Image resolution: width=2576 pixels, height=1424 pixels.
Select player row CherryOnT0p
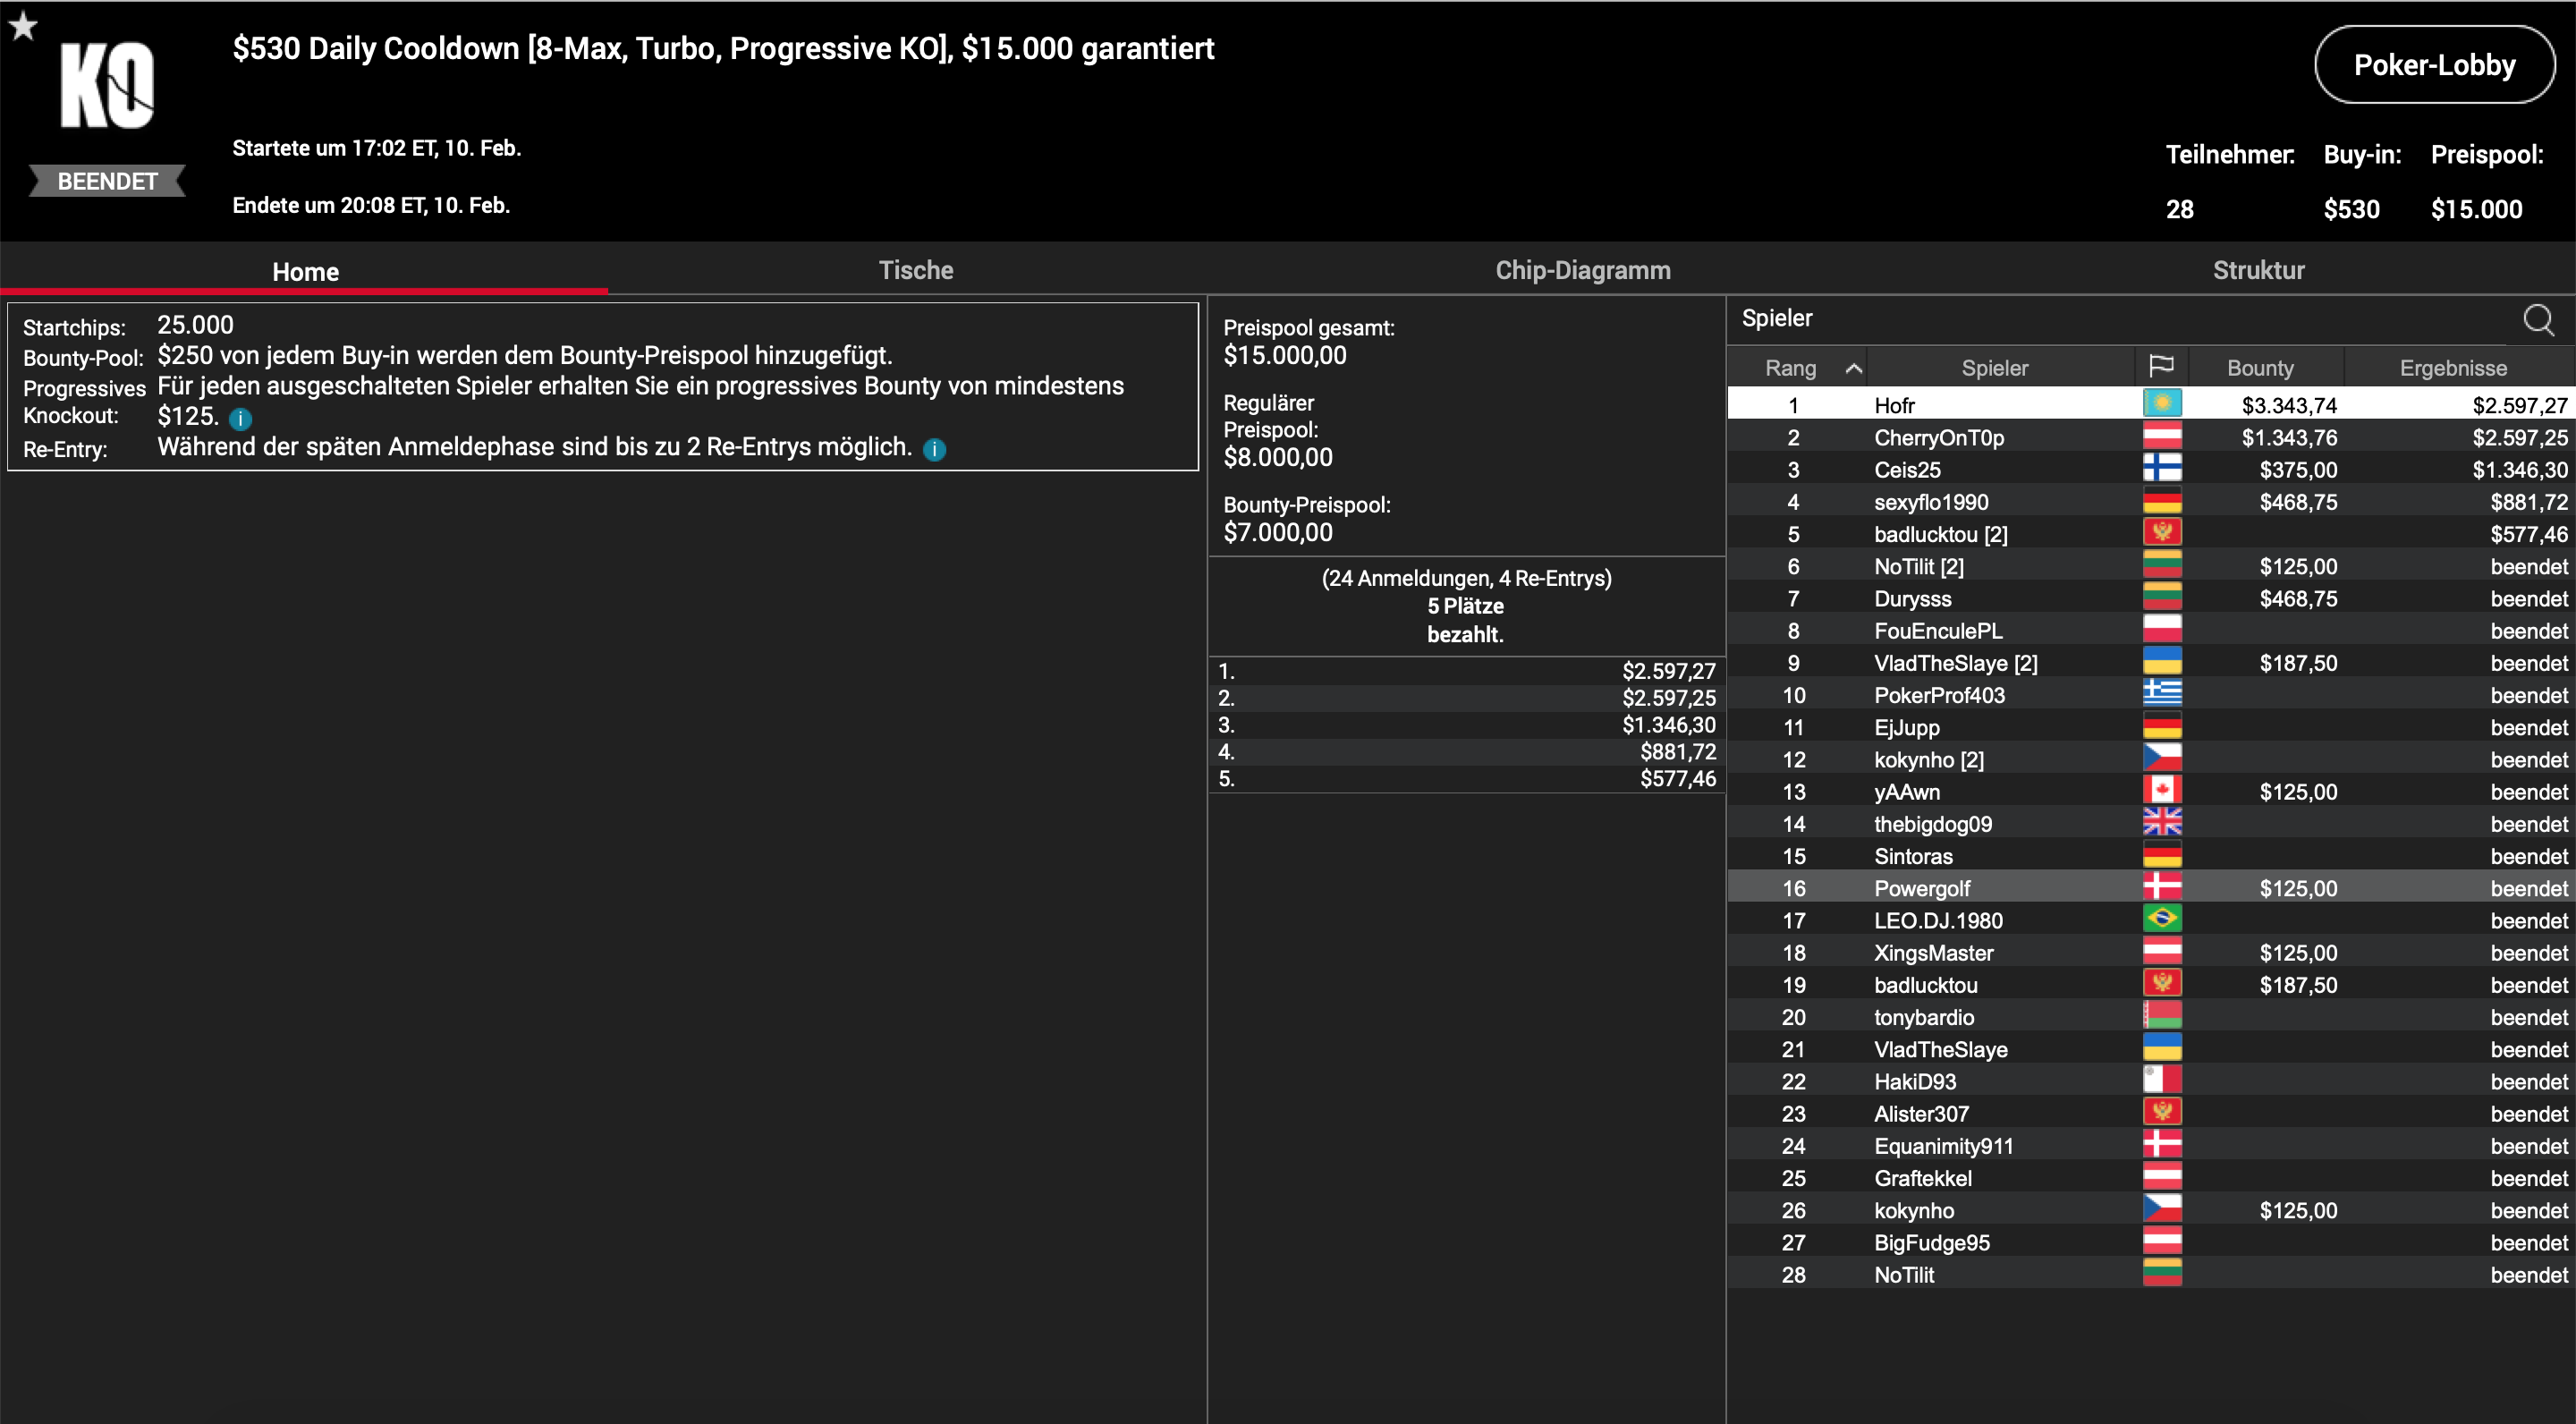[1938, 438]
